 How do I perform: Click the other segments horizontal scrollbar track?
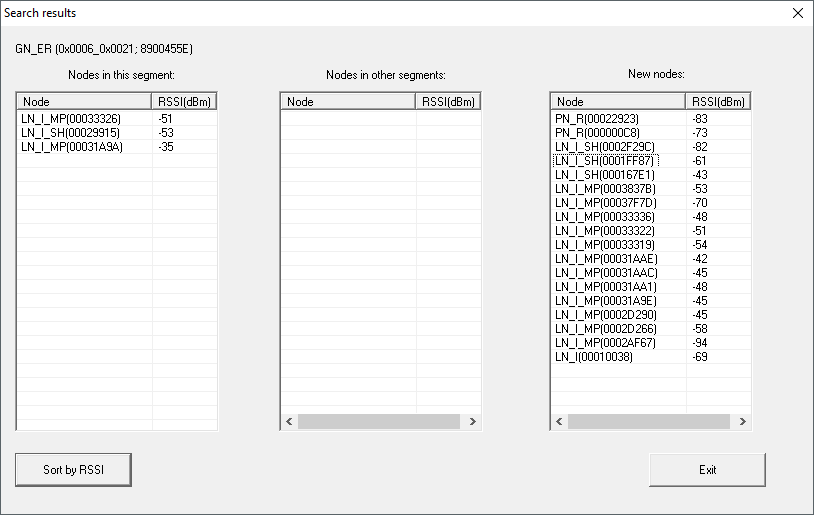380,422
